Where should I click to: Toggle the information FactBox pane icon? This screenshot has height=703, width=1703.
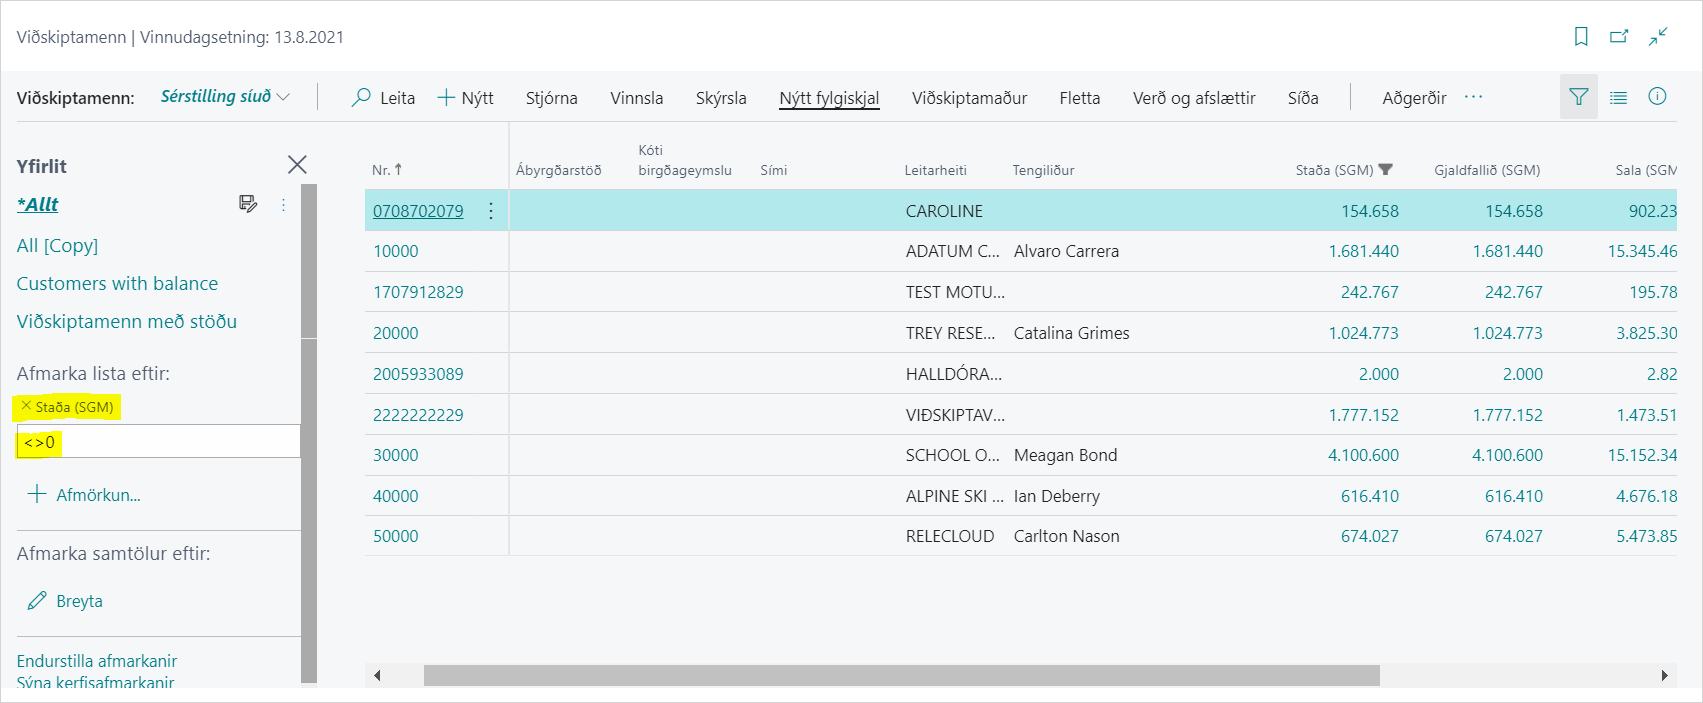1657,97
